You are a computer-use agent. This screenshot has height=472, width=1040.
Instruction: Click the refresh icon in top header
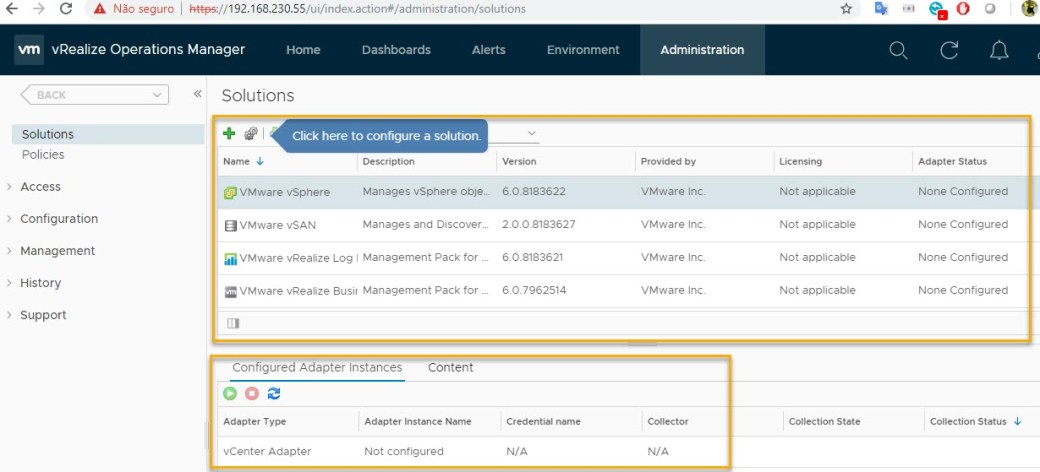click(949, 50)
